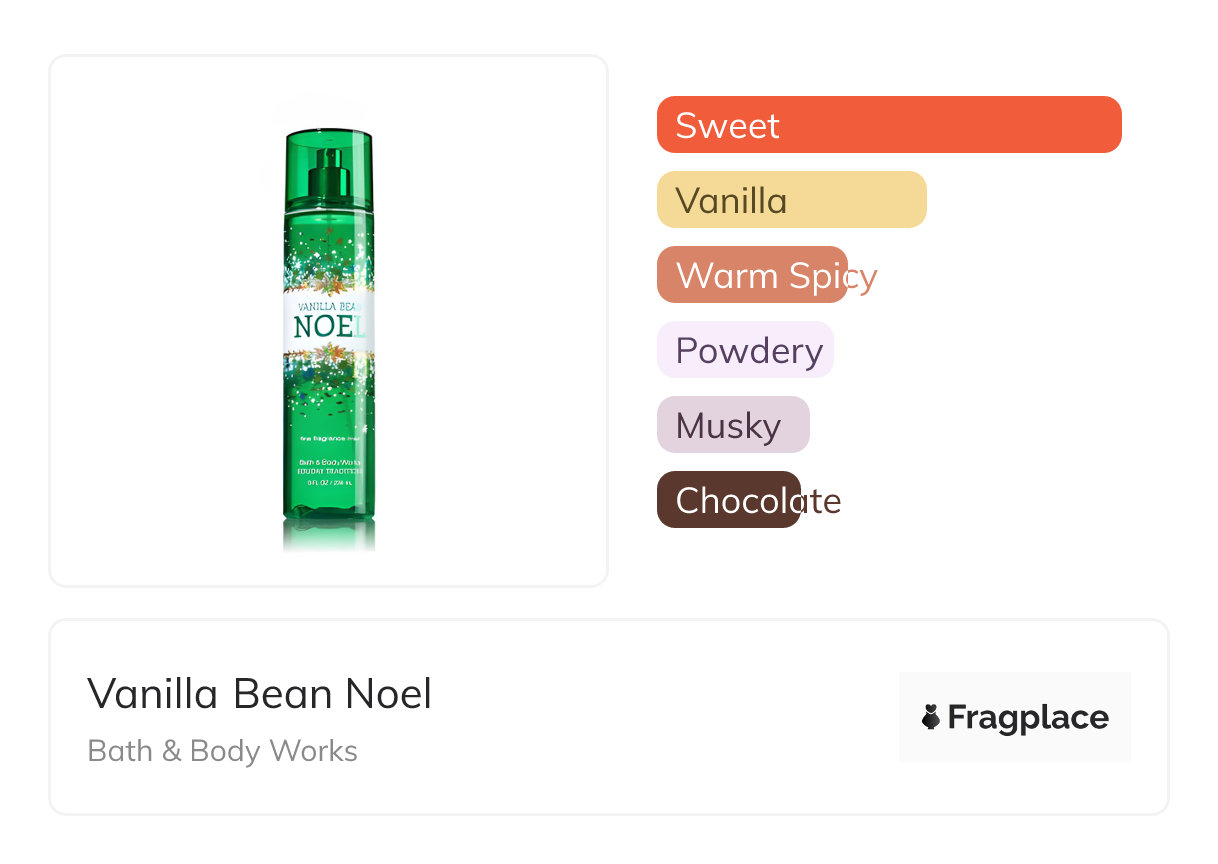Viewport: 1218px width, 864px height.
Task: Click the Fragplace wordmark text
Action: pos(1028,717)
